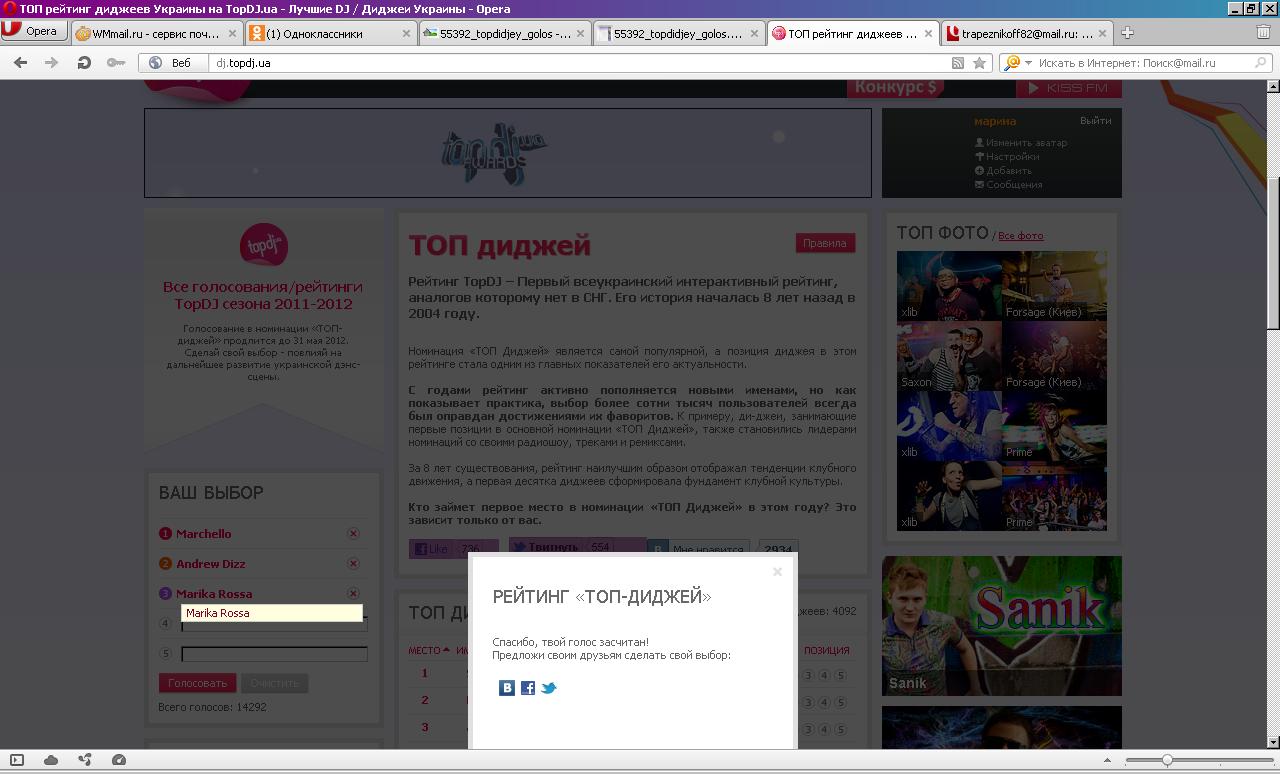Open Opera Link cloud icon in status bar

[51, 760]
